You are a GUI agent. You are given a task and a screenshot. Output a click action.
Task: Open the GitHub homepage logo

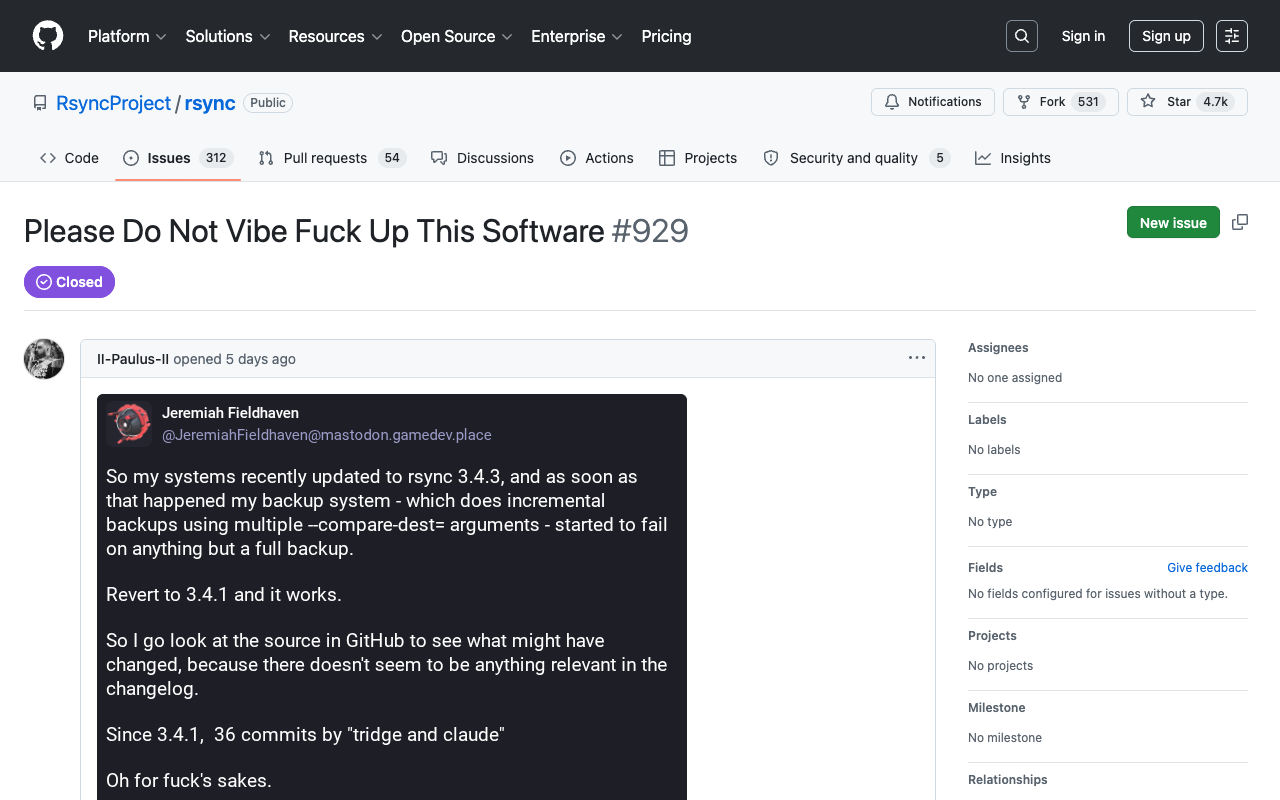[x=48, y=36]
